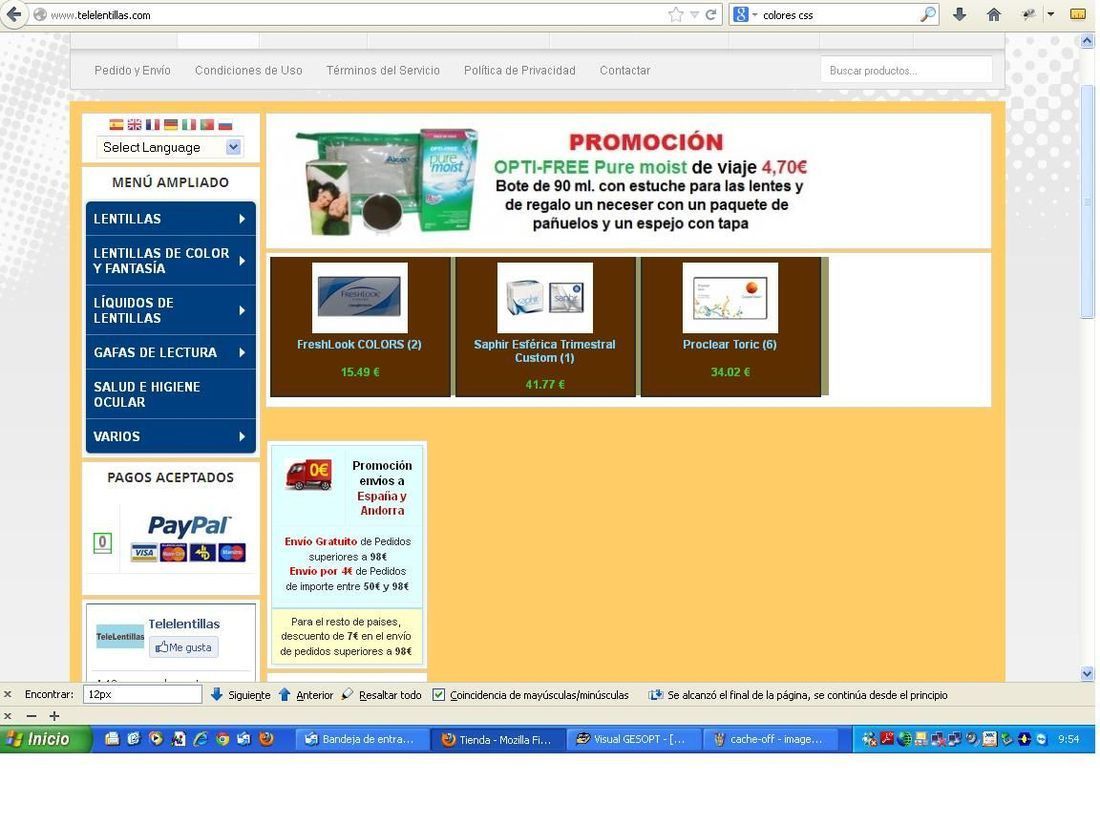1100x825 pixels.
Task: Click the yellow ruler add-on icon
Action: (1078, 14)
